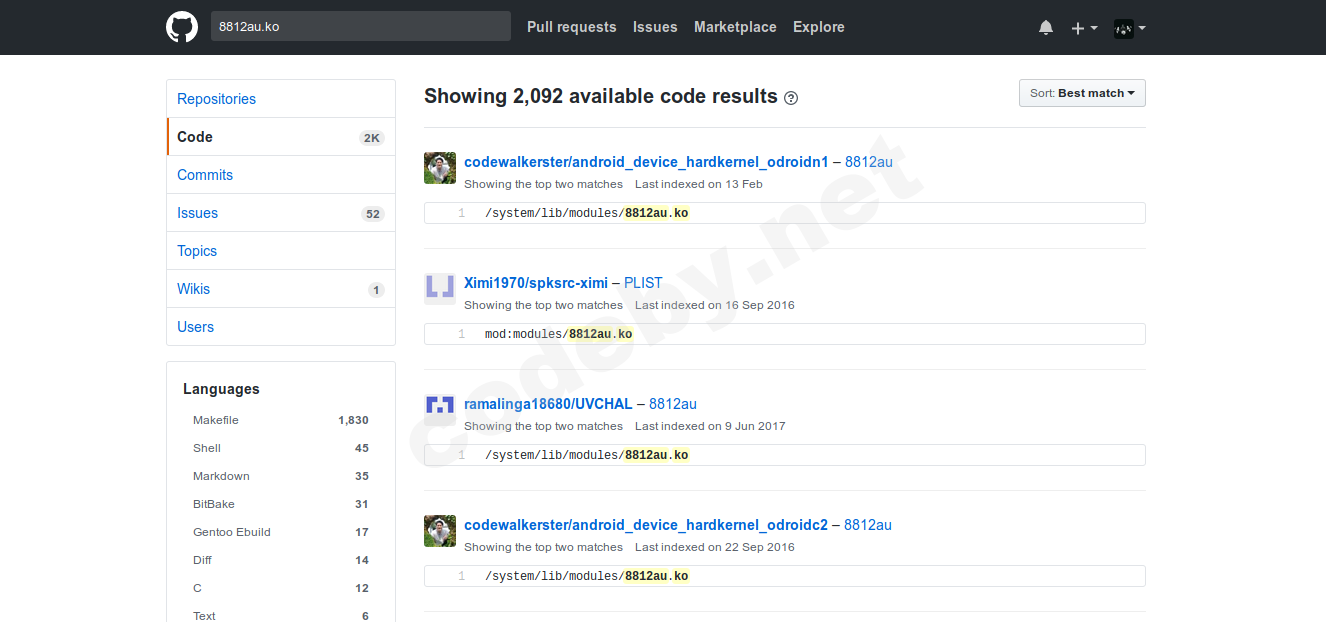Click the avatar beside the odroidc2 result
Image resolution: width=1326 pixels, height=622 pixels.
coord(440,531)
